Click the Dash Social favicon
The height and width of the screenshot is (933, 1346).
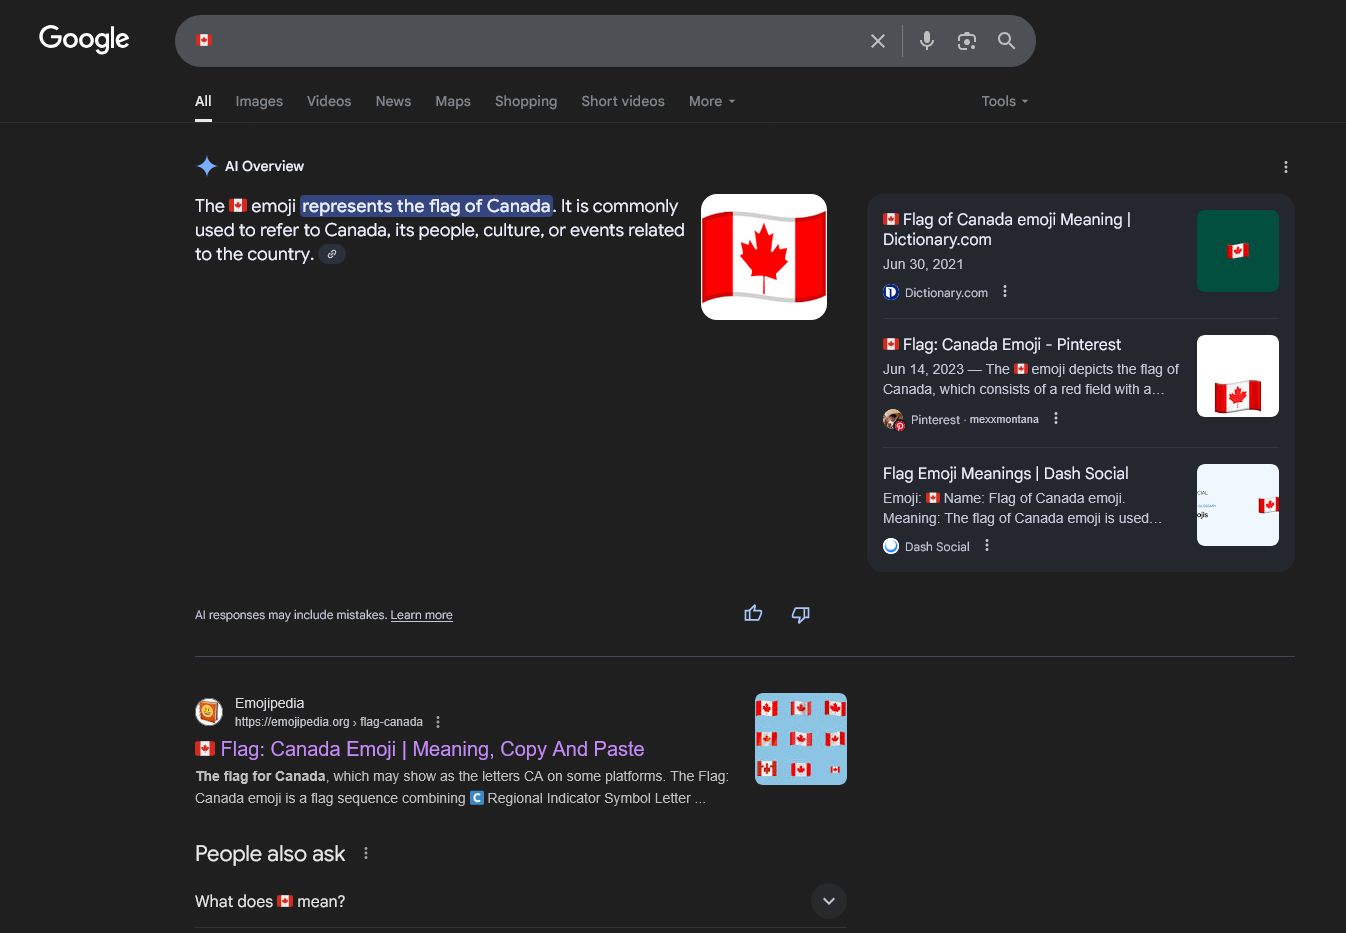pyautogui.click(x=891, y=546)
